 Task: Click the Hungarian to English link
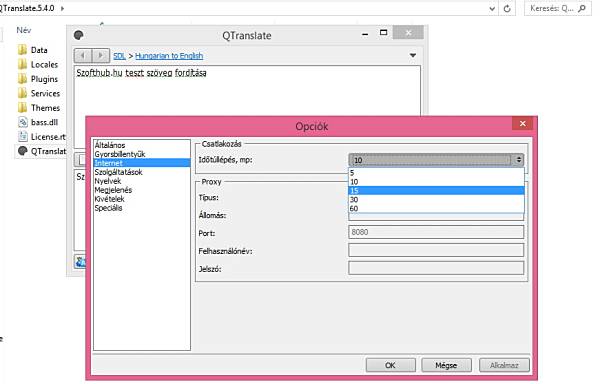(169, 56)
